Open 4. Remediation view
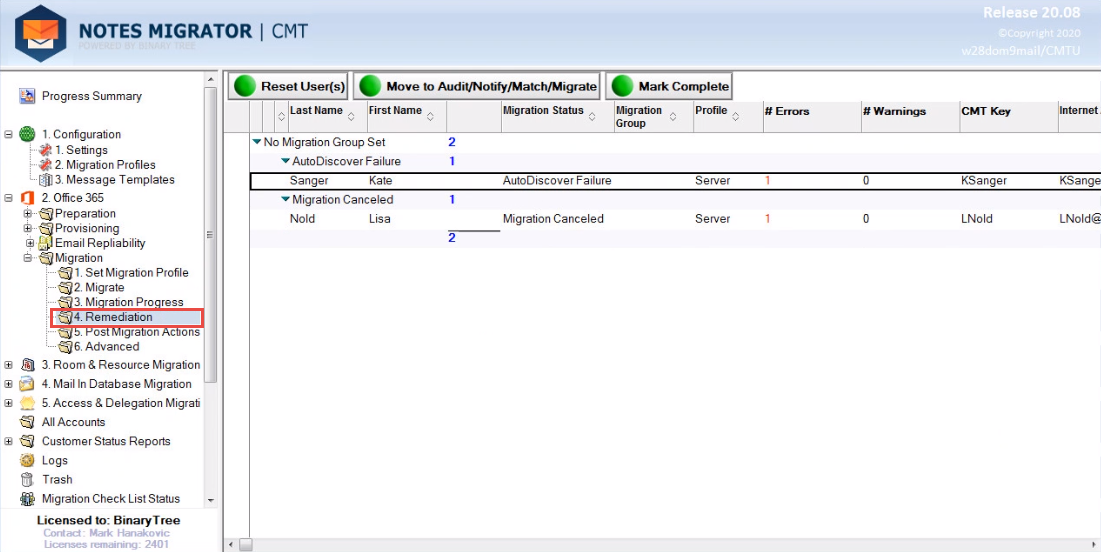1101x552 pixels. (113, 317)
